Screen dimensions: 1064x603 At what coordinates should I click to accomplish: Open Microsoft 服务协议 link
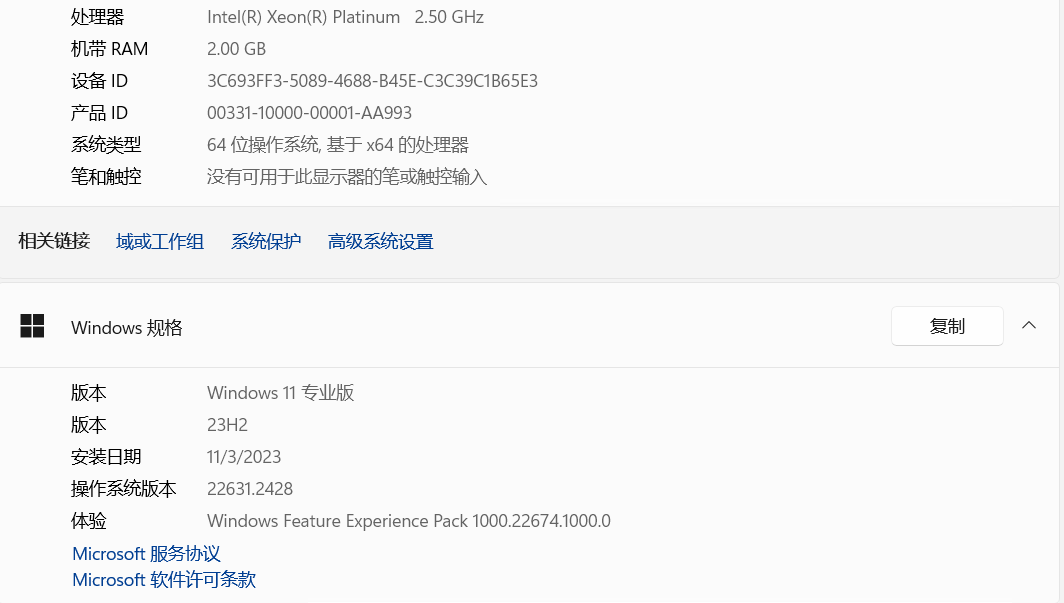coord(147,553)
